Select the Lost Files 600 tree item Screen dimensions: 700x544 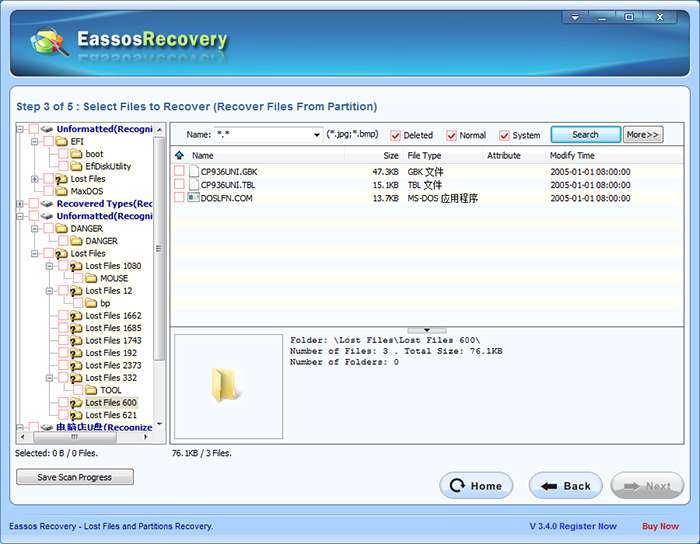[x=111, y=403]
